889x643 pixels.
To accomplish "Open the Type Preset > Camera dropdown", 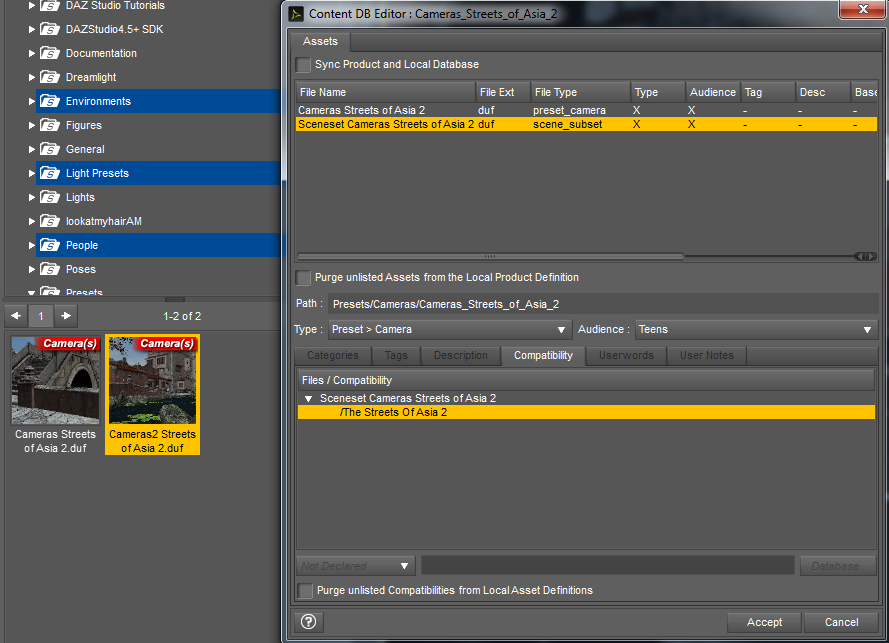I will coord(450,329).
